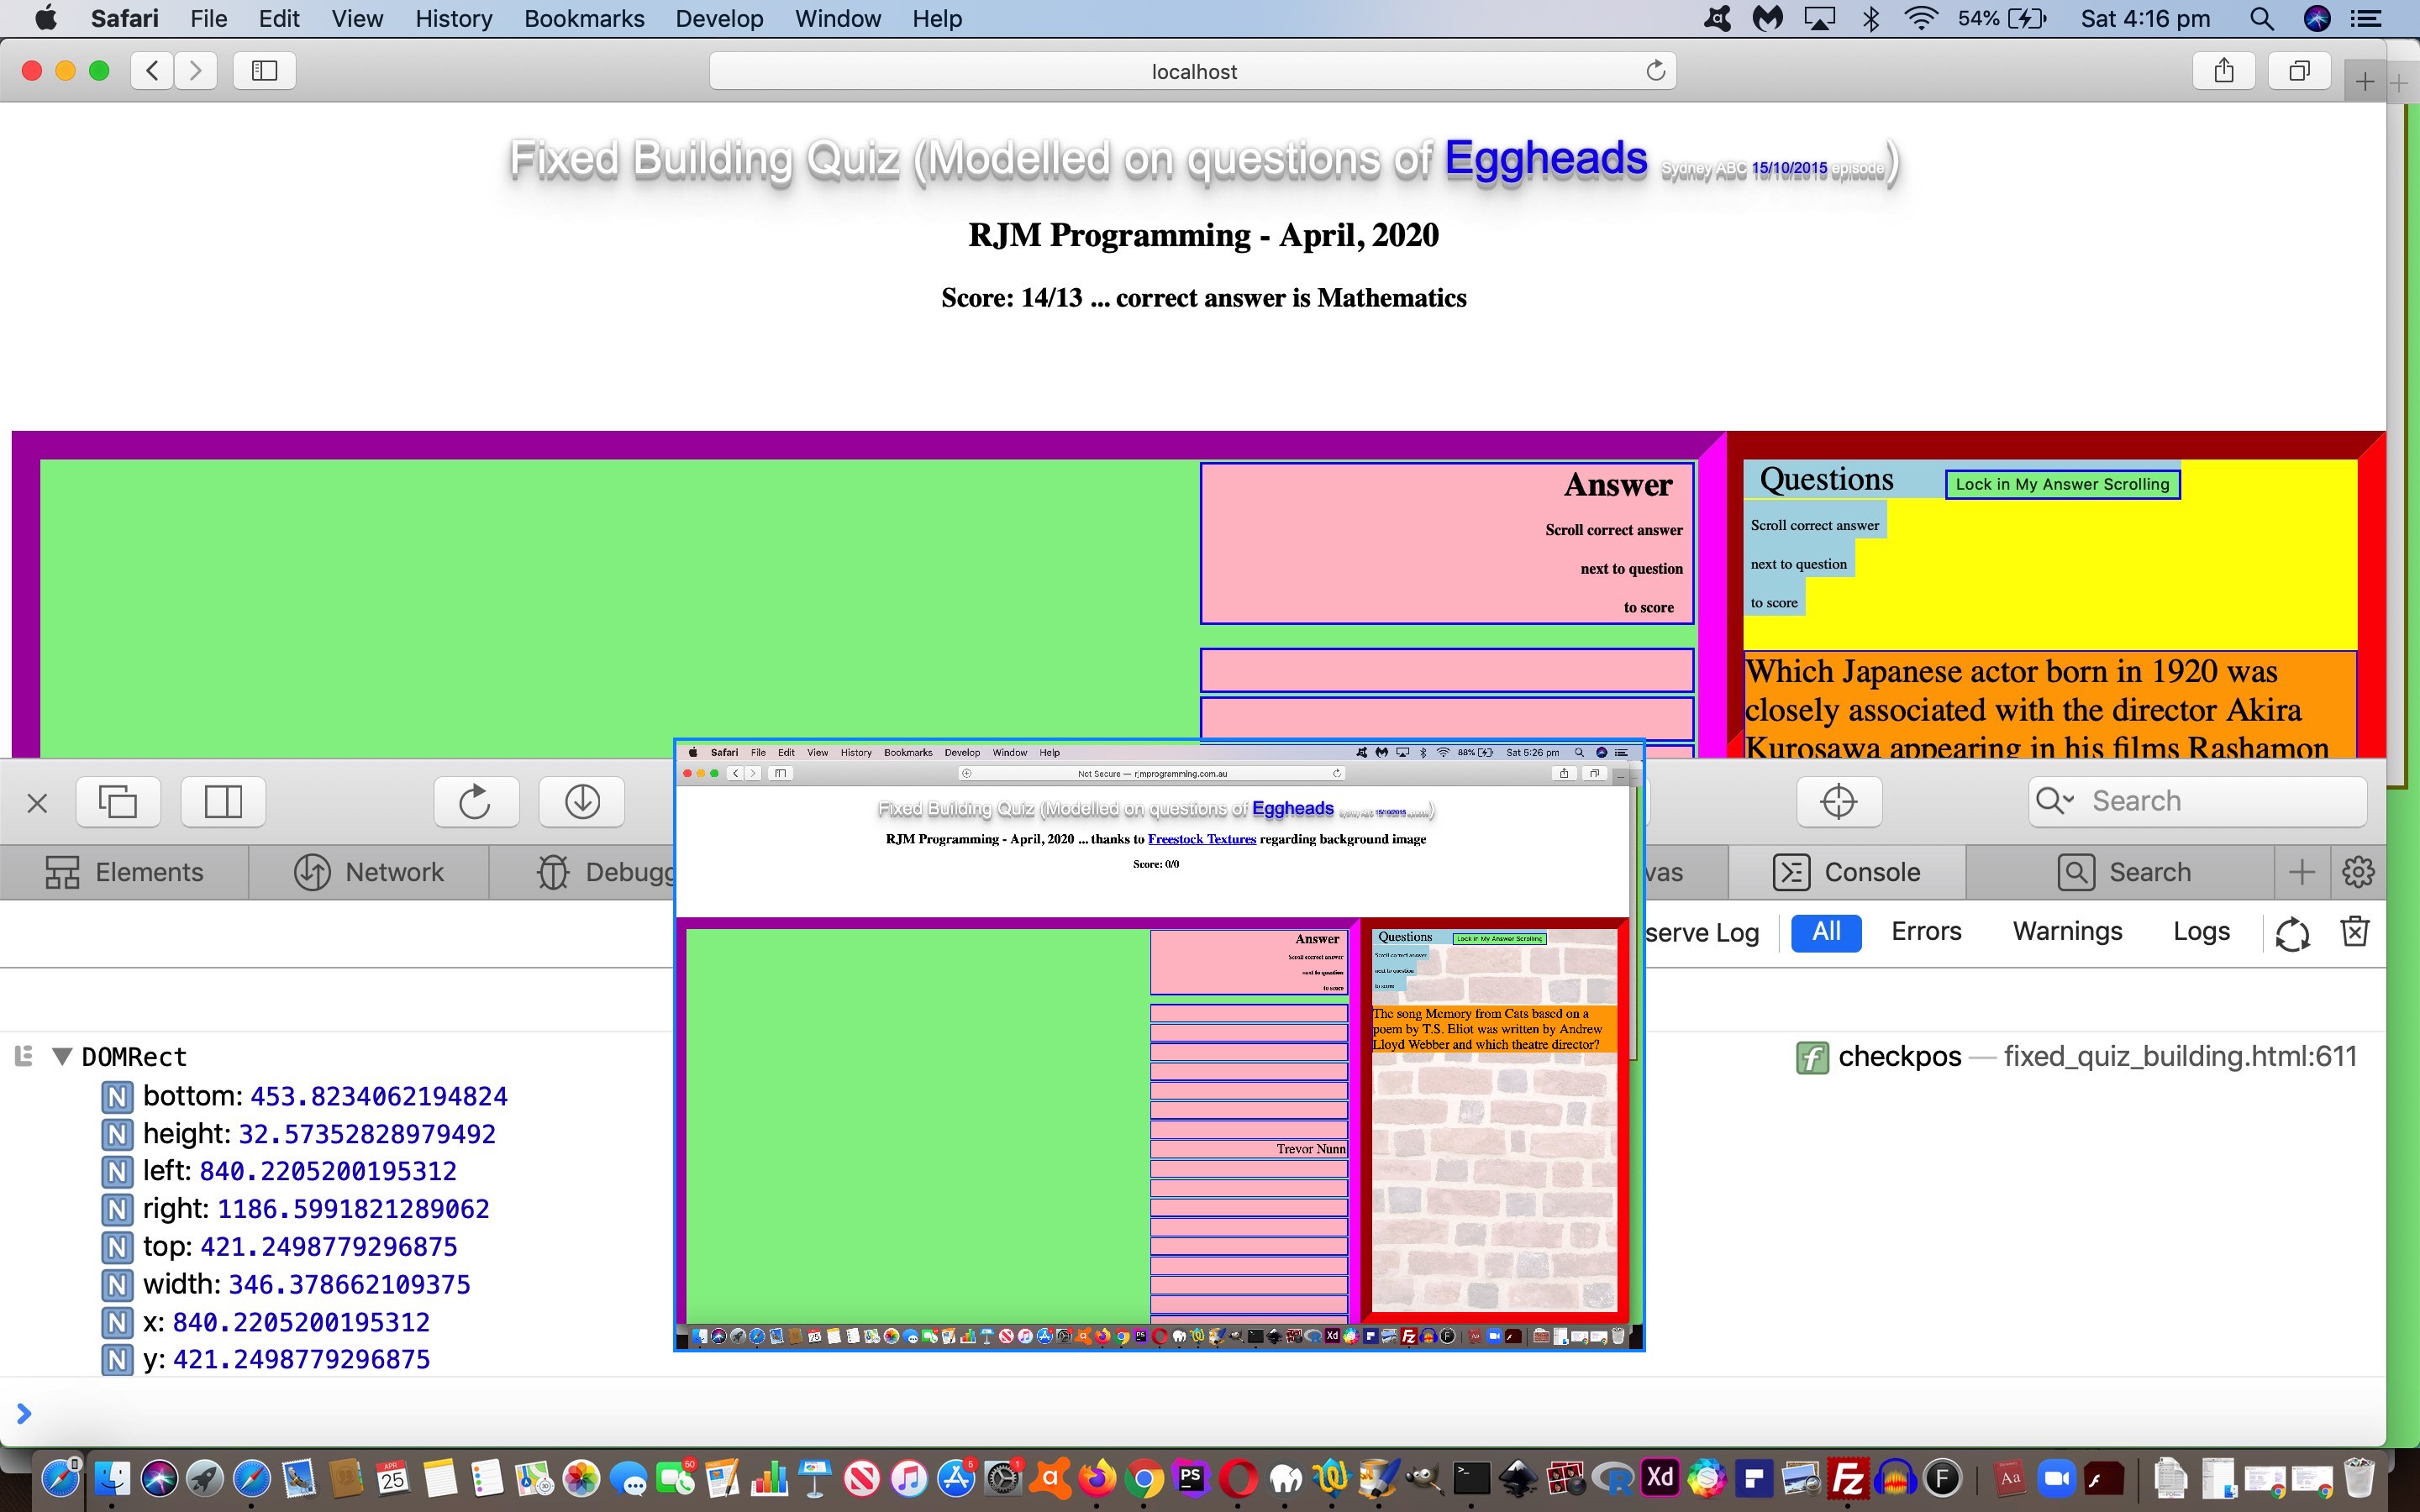
Task: Expand the height property in DOMRect
Action: pyautogui.click(x=117, y=1132)
